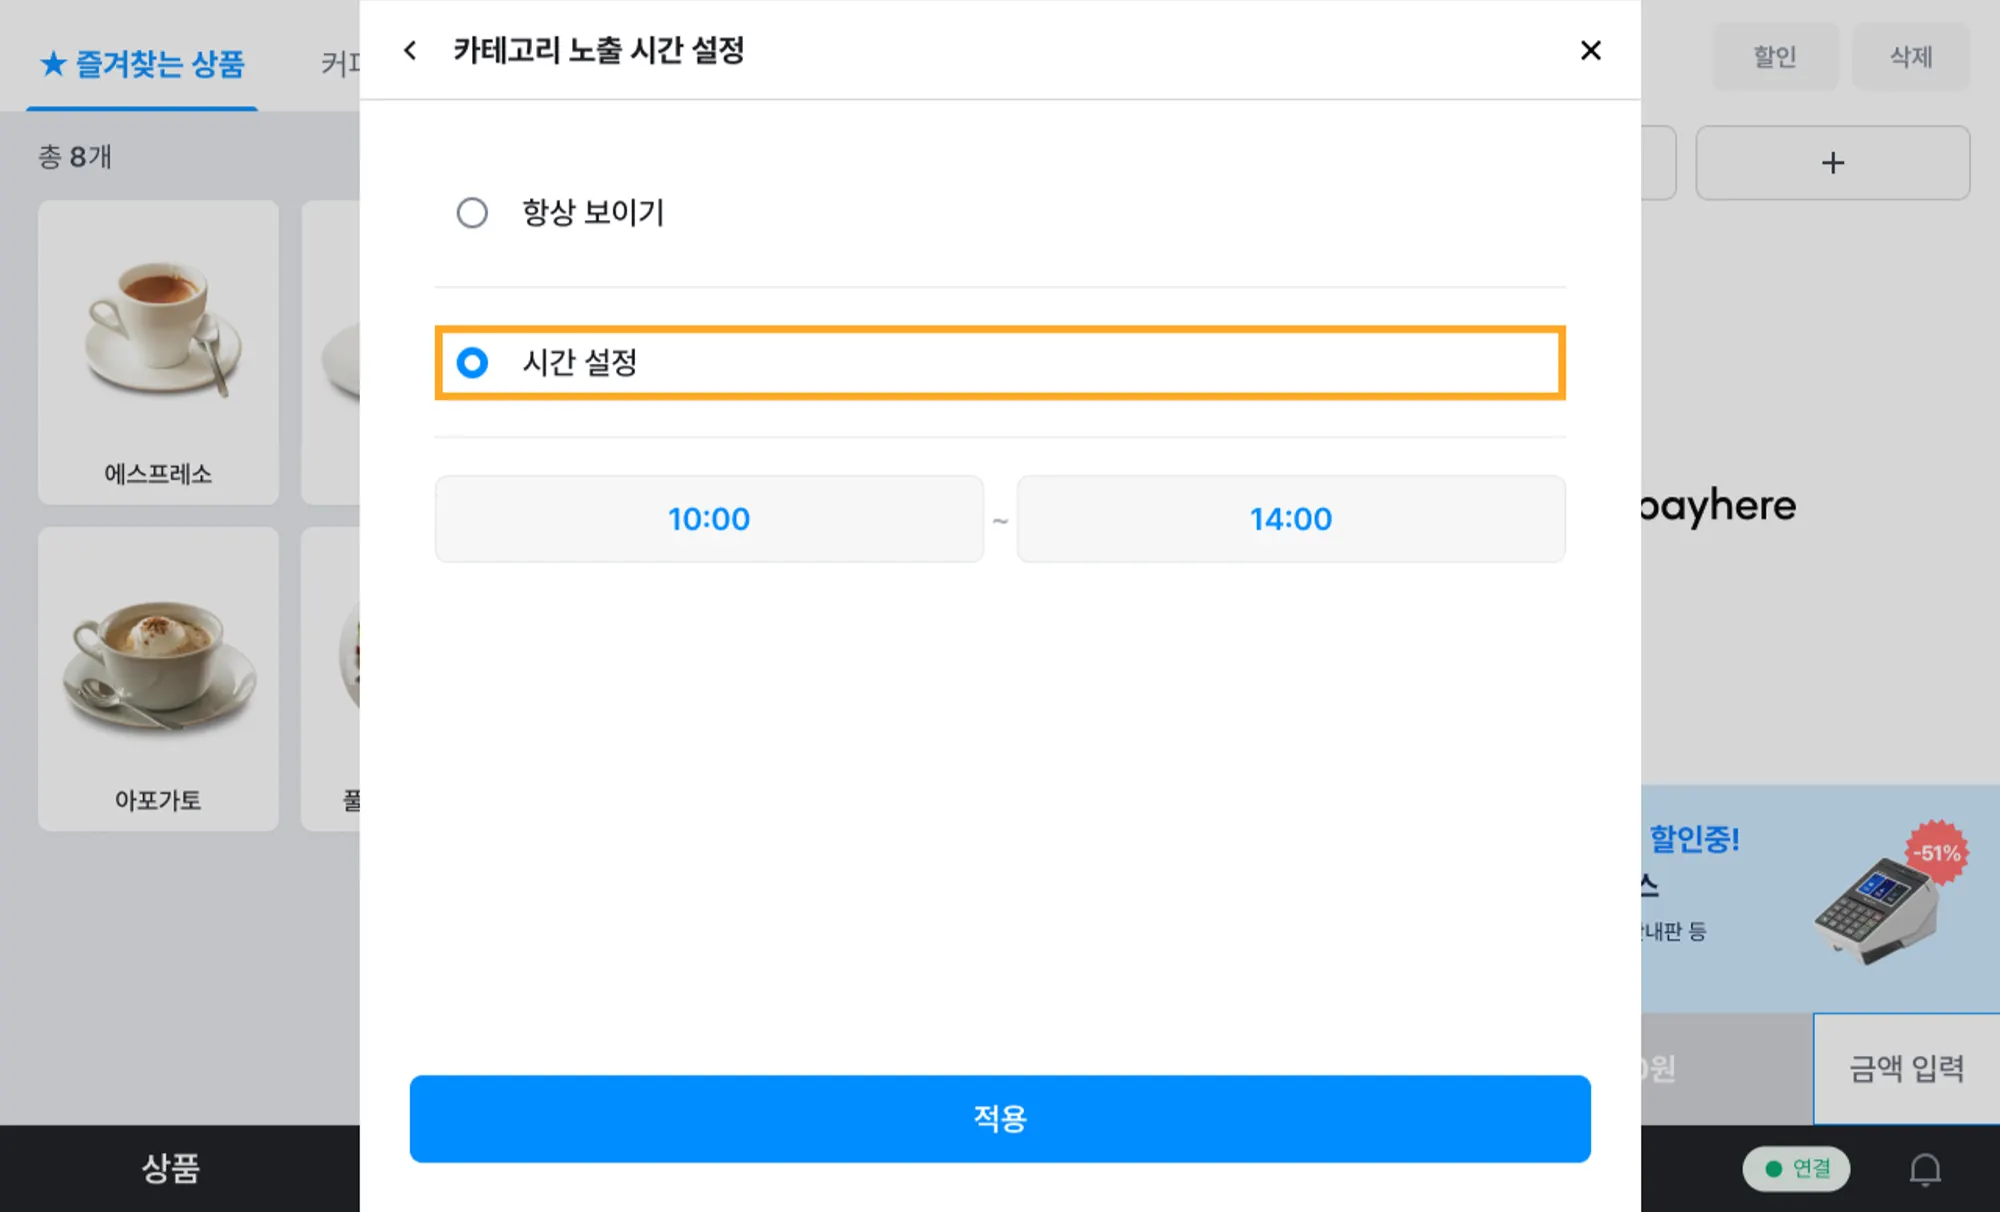
Task: Close the category exposure time dialog
Action: pyautogui.click(x=1590, y=50)
